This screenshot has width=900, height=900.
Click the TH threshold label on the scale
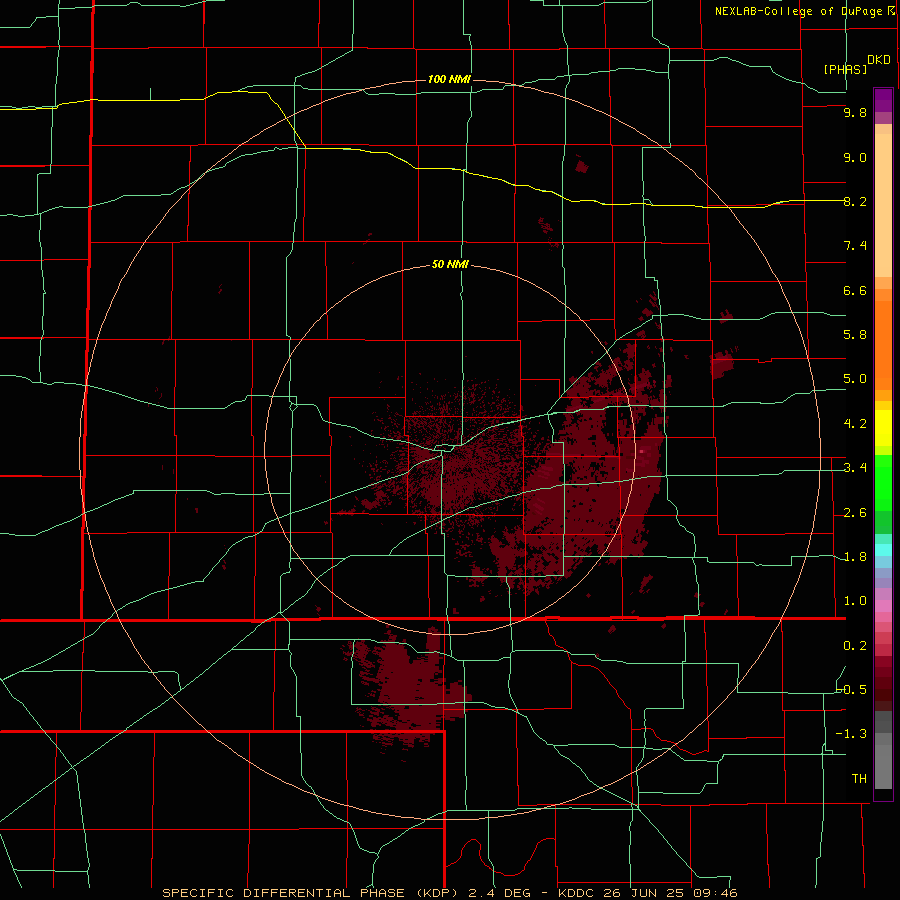[859, 779]
